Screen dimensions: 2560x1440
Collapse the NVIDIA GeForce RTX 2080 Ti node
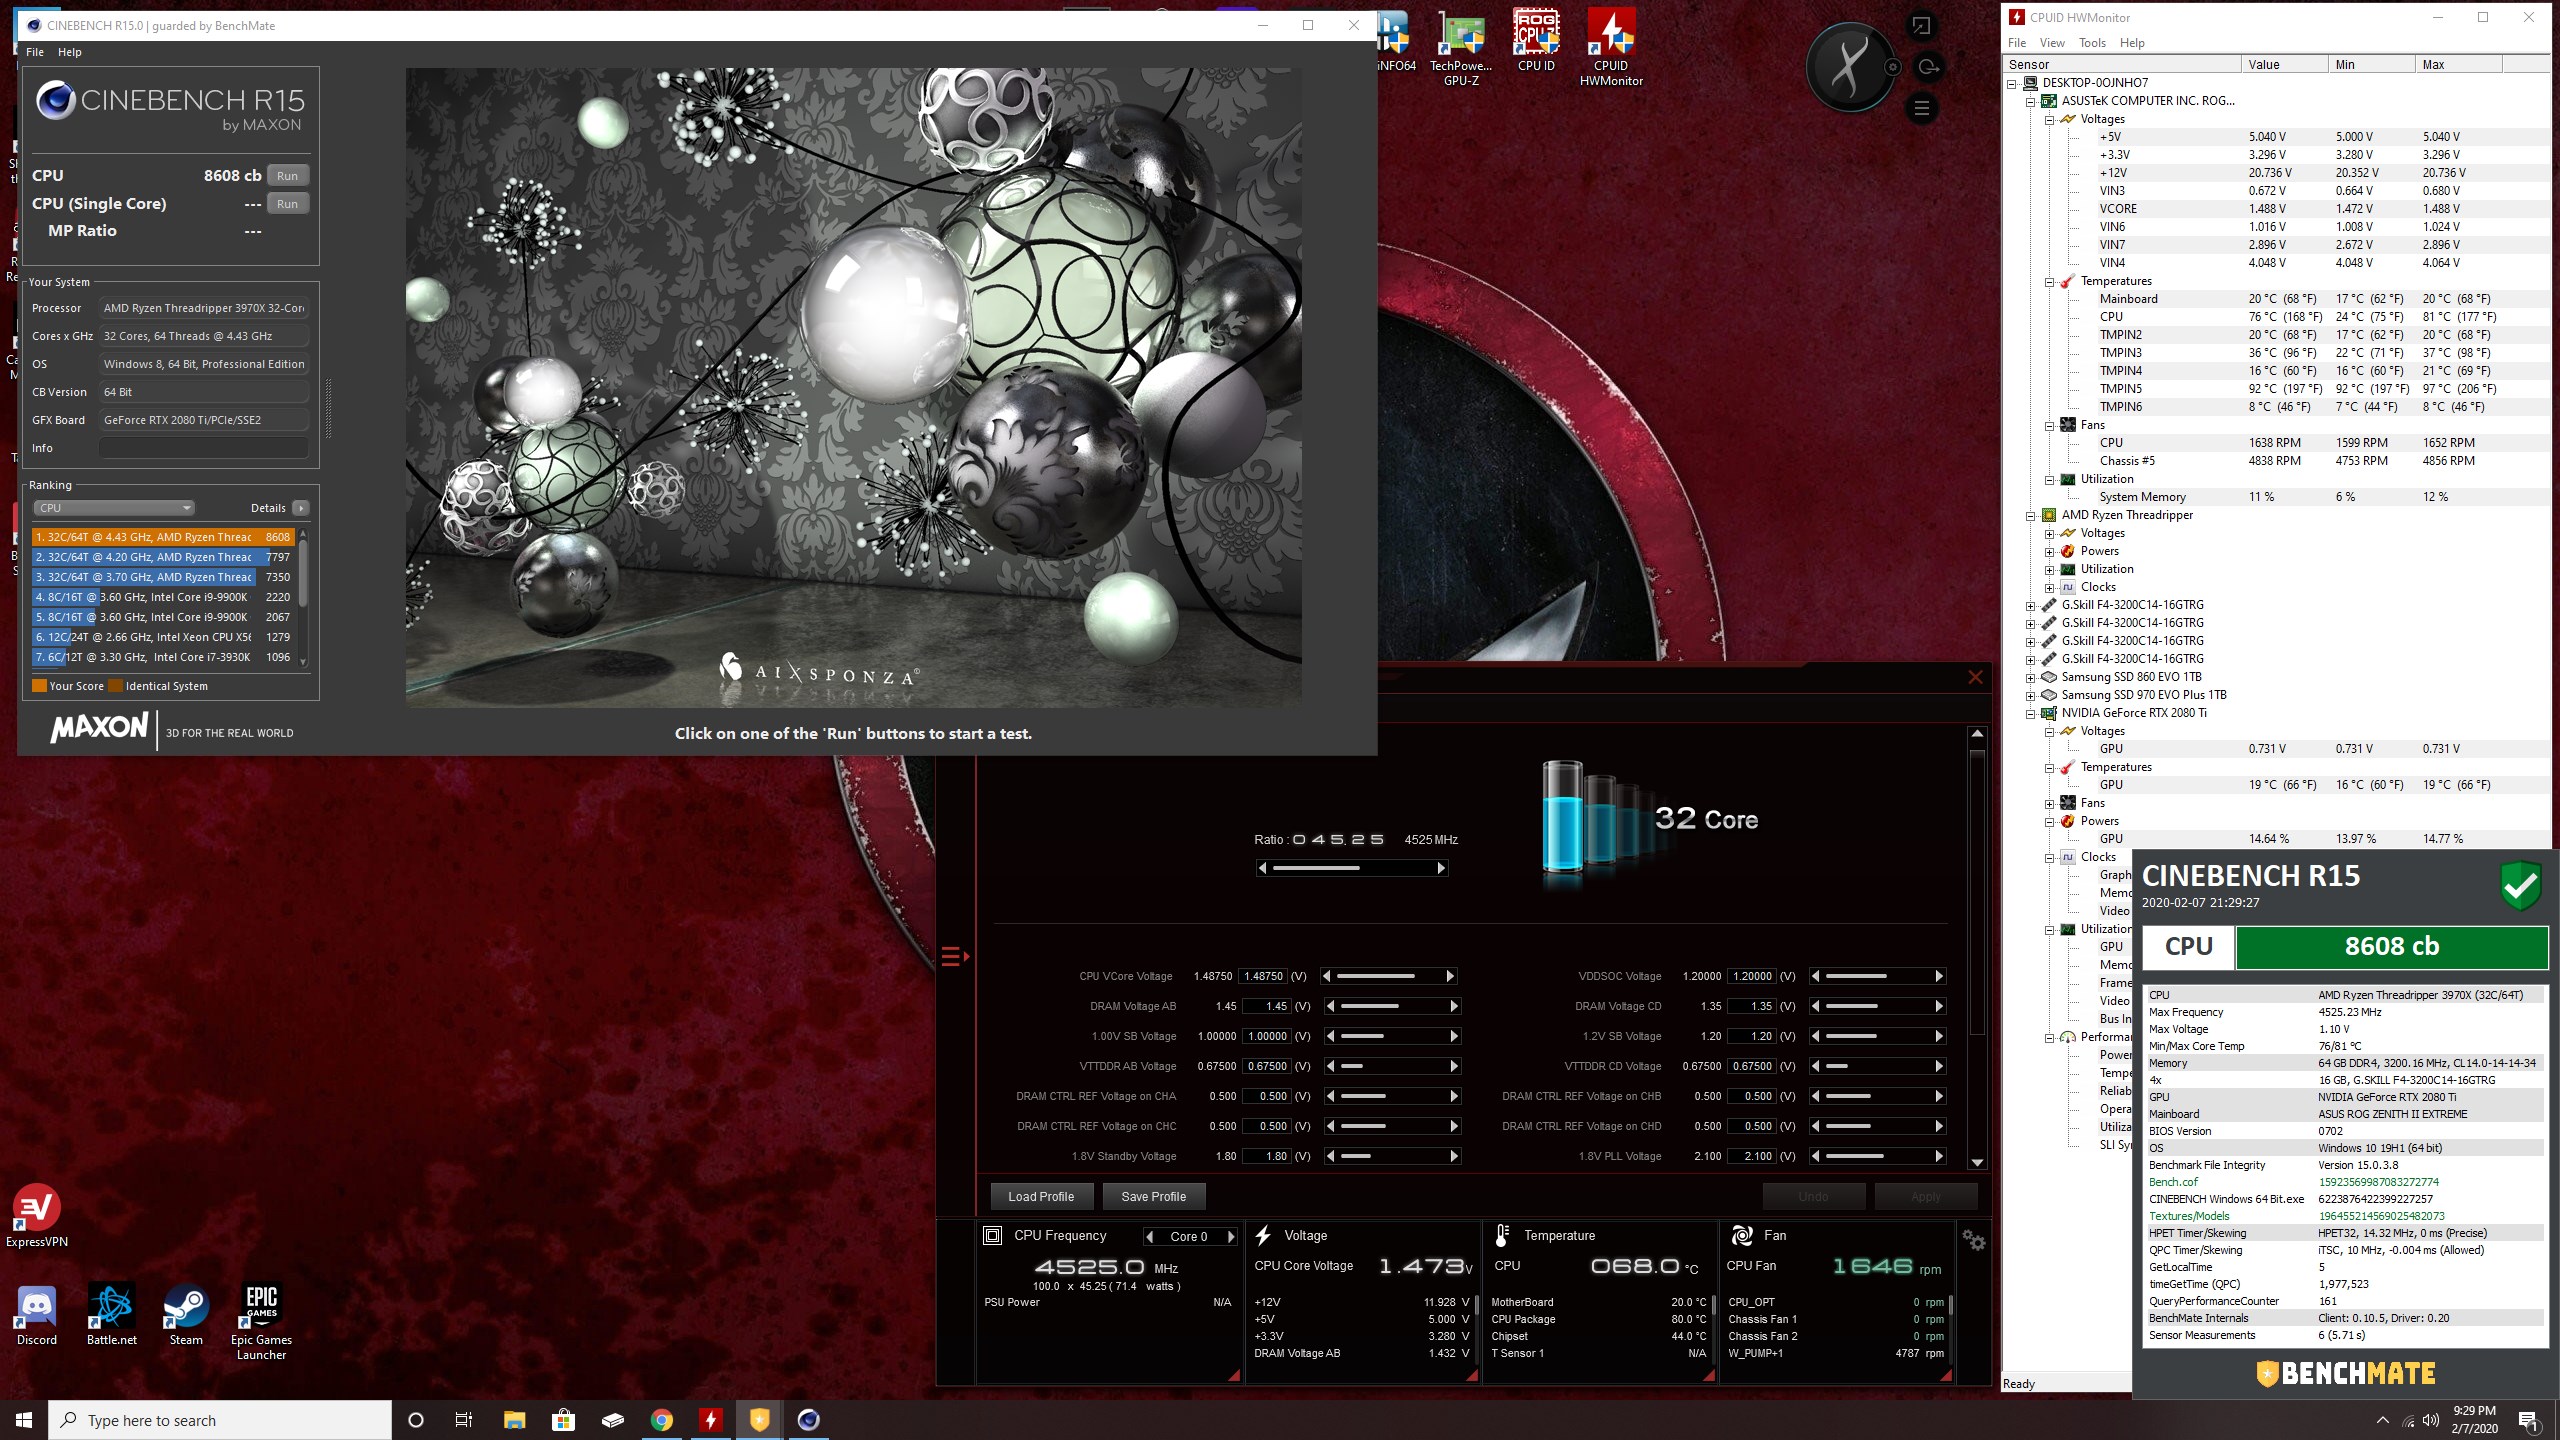click(x=2031, y=713)
